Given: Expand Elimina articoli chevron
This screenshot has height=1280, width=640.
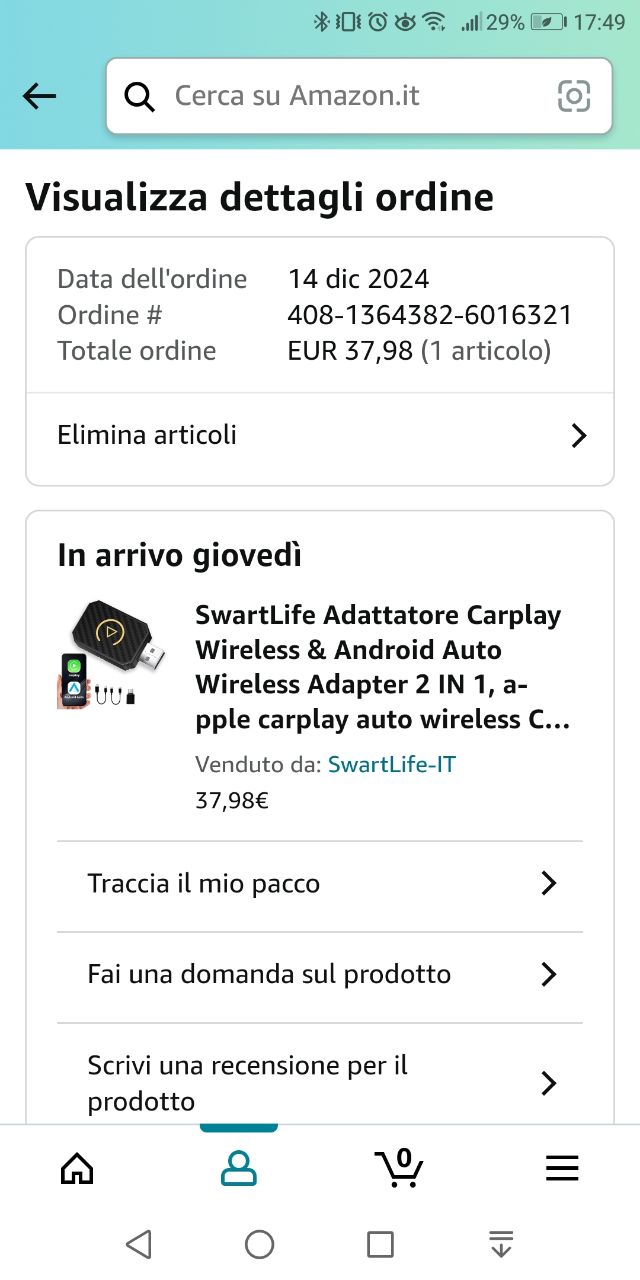Looking at the screenshot, I should pyautogui.click(x=578, y=436).
